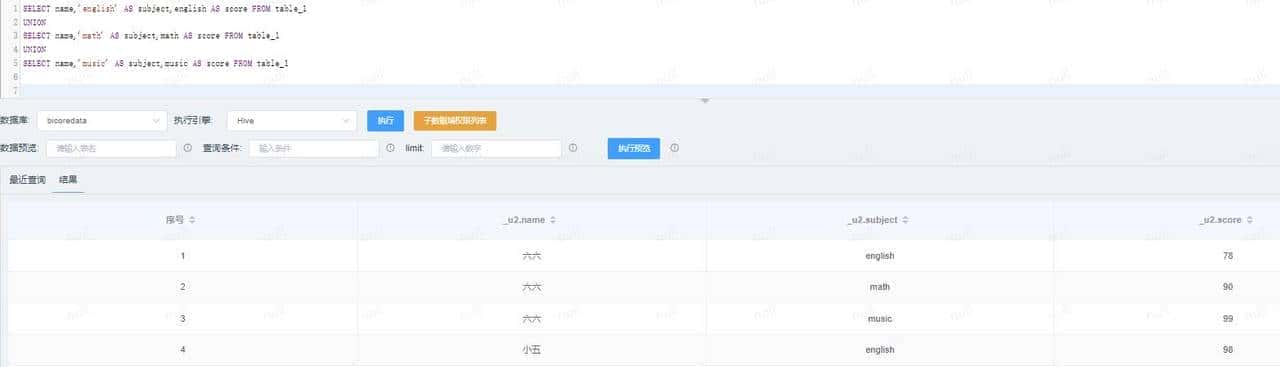Click info icon next to 查询条件 input

click(390, 148)
